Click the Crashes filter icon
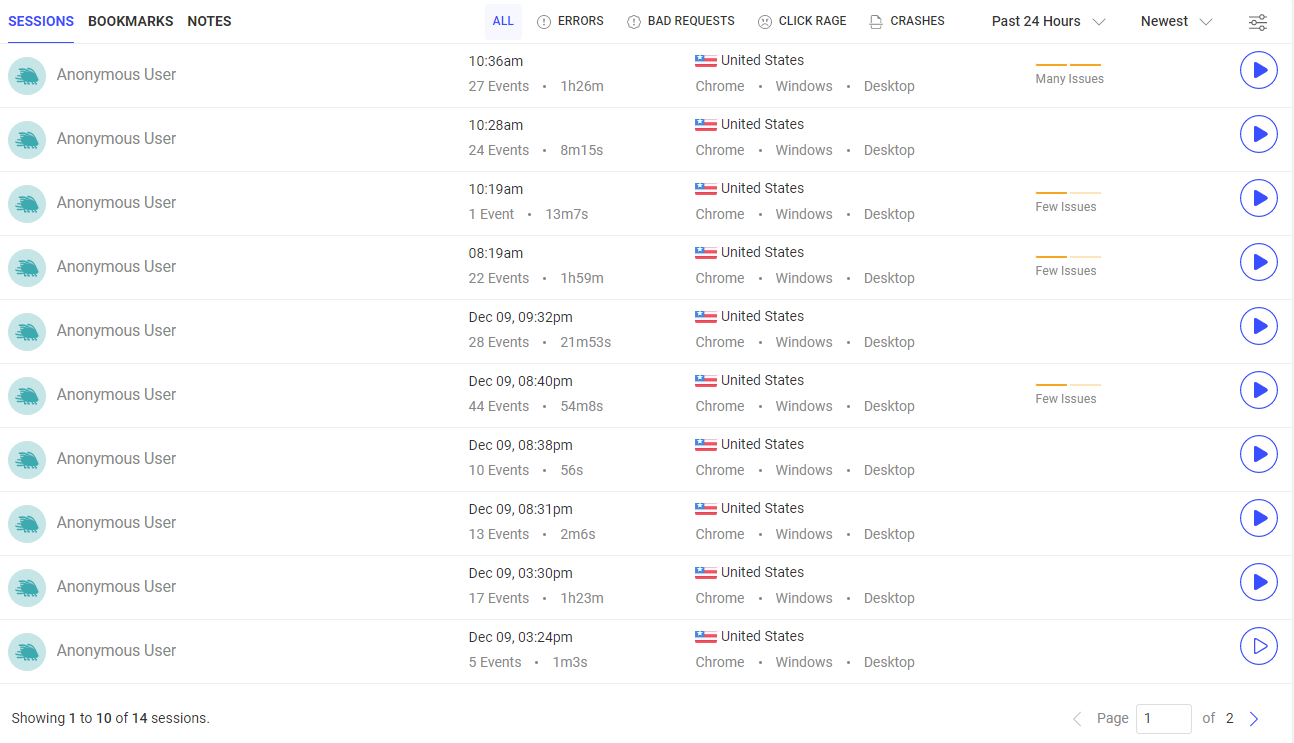Image resolution: width=1294 pixels, height=743 pixels. pyautogui.click(x=876, y=22)
